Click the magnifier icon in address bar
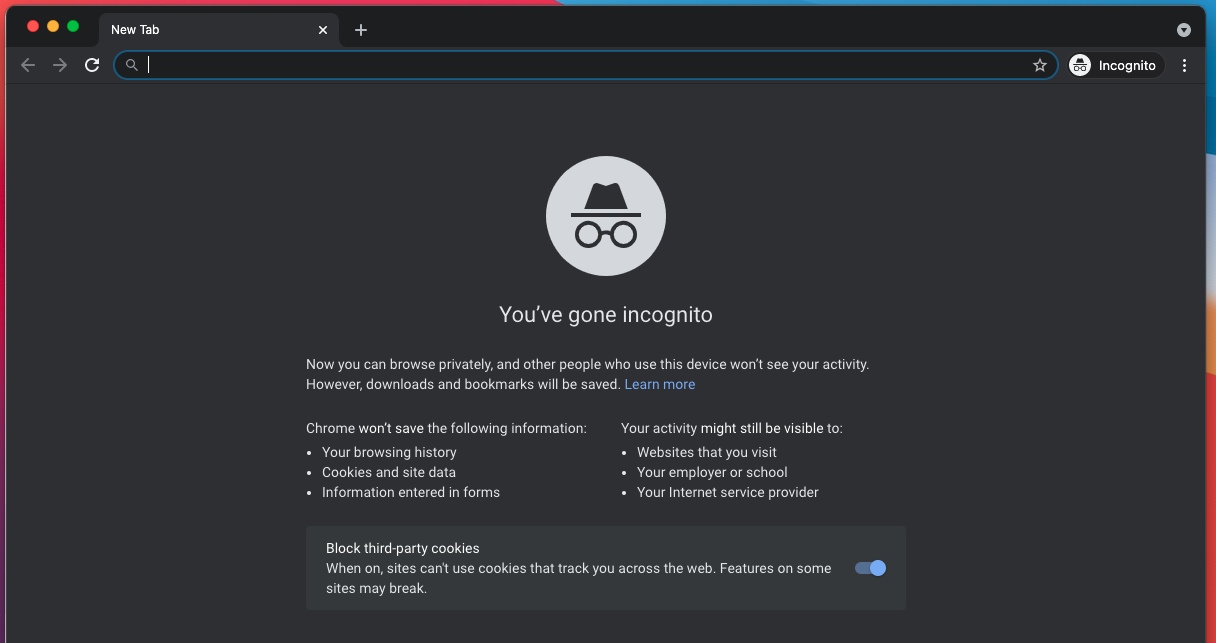This screenshot has height=643, width=1216. pos(131,65)
